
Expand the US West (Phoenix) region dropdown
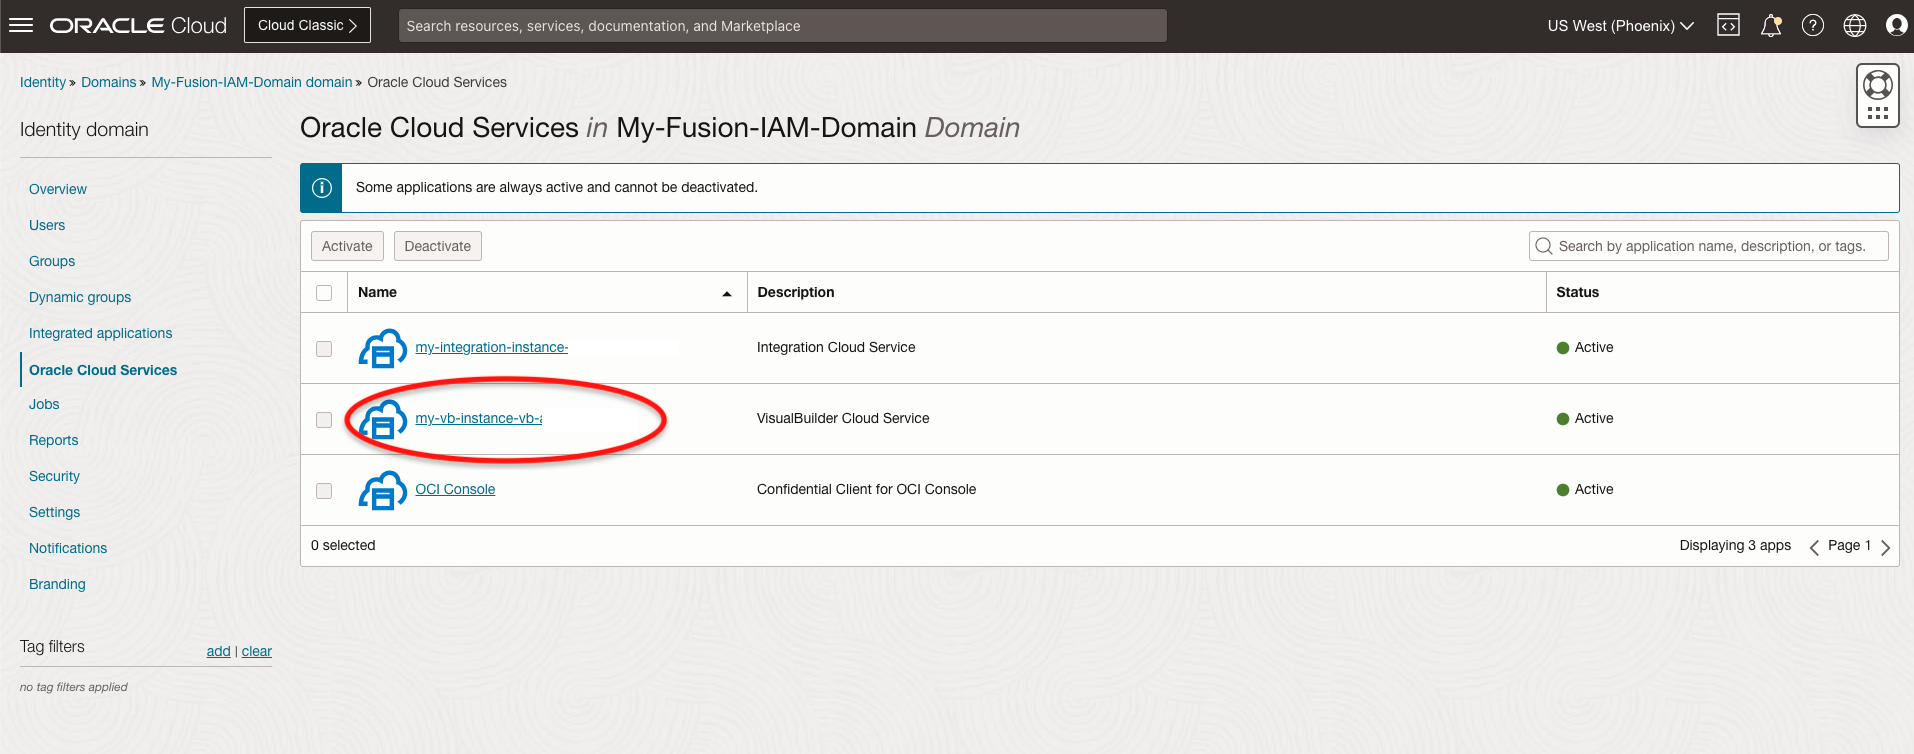click(x=1620, y=26)
